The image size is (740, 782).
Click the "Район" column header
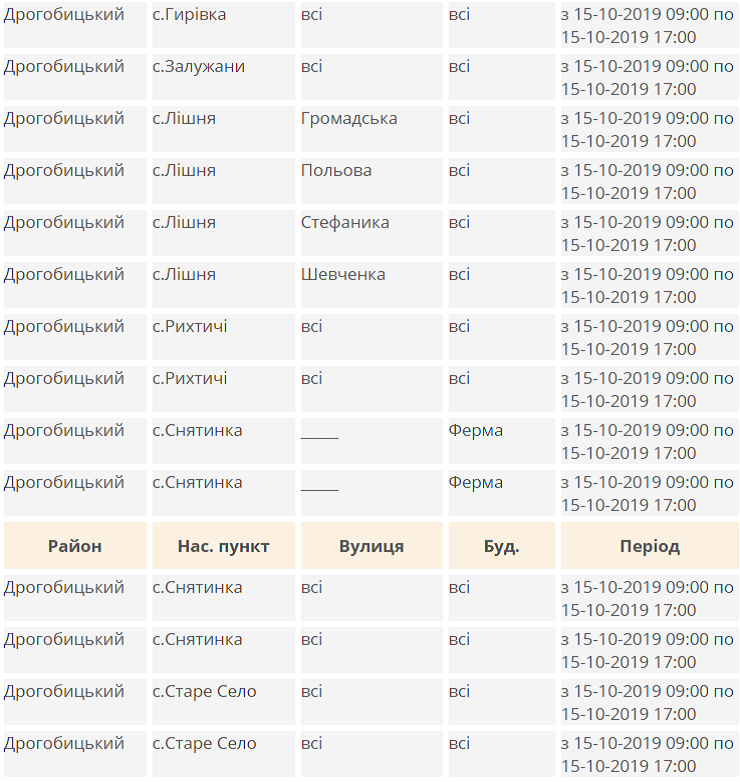point(75,546)
